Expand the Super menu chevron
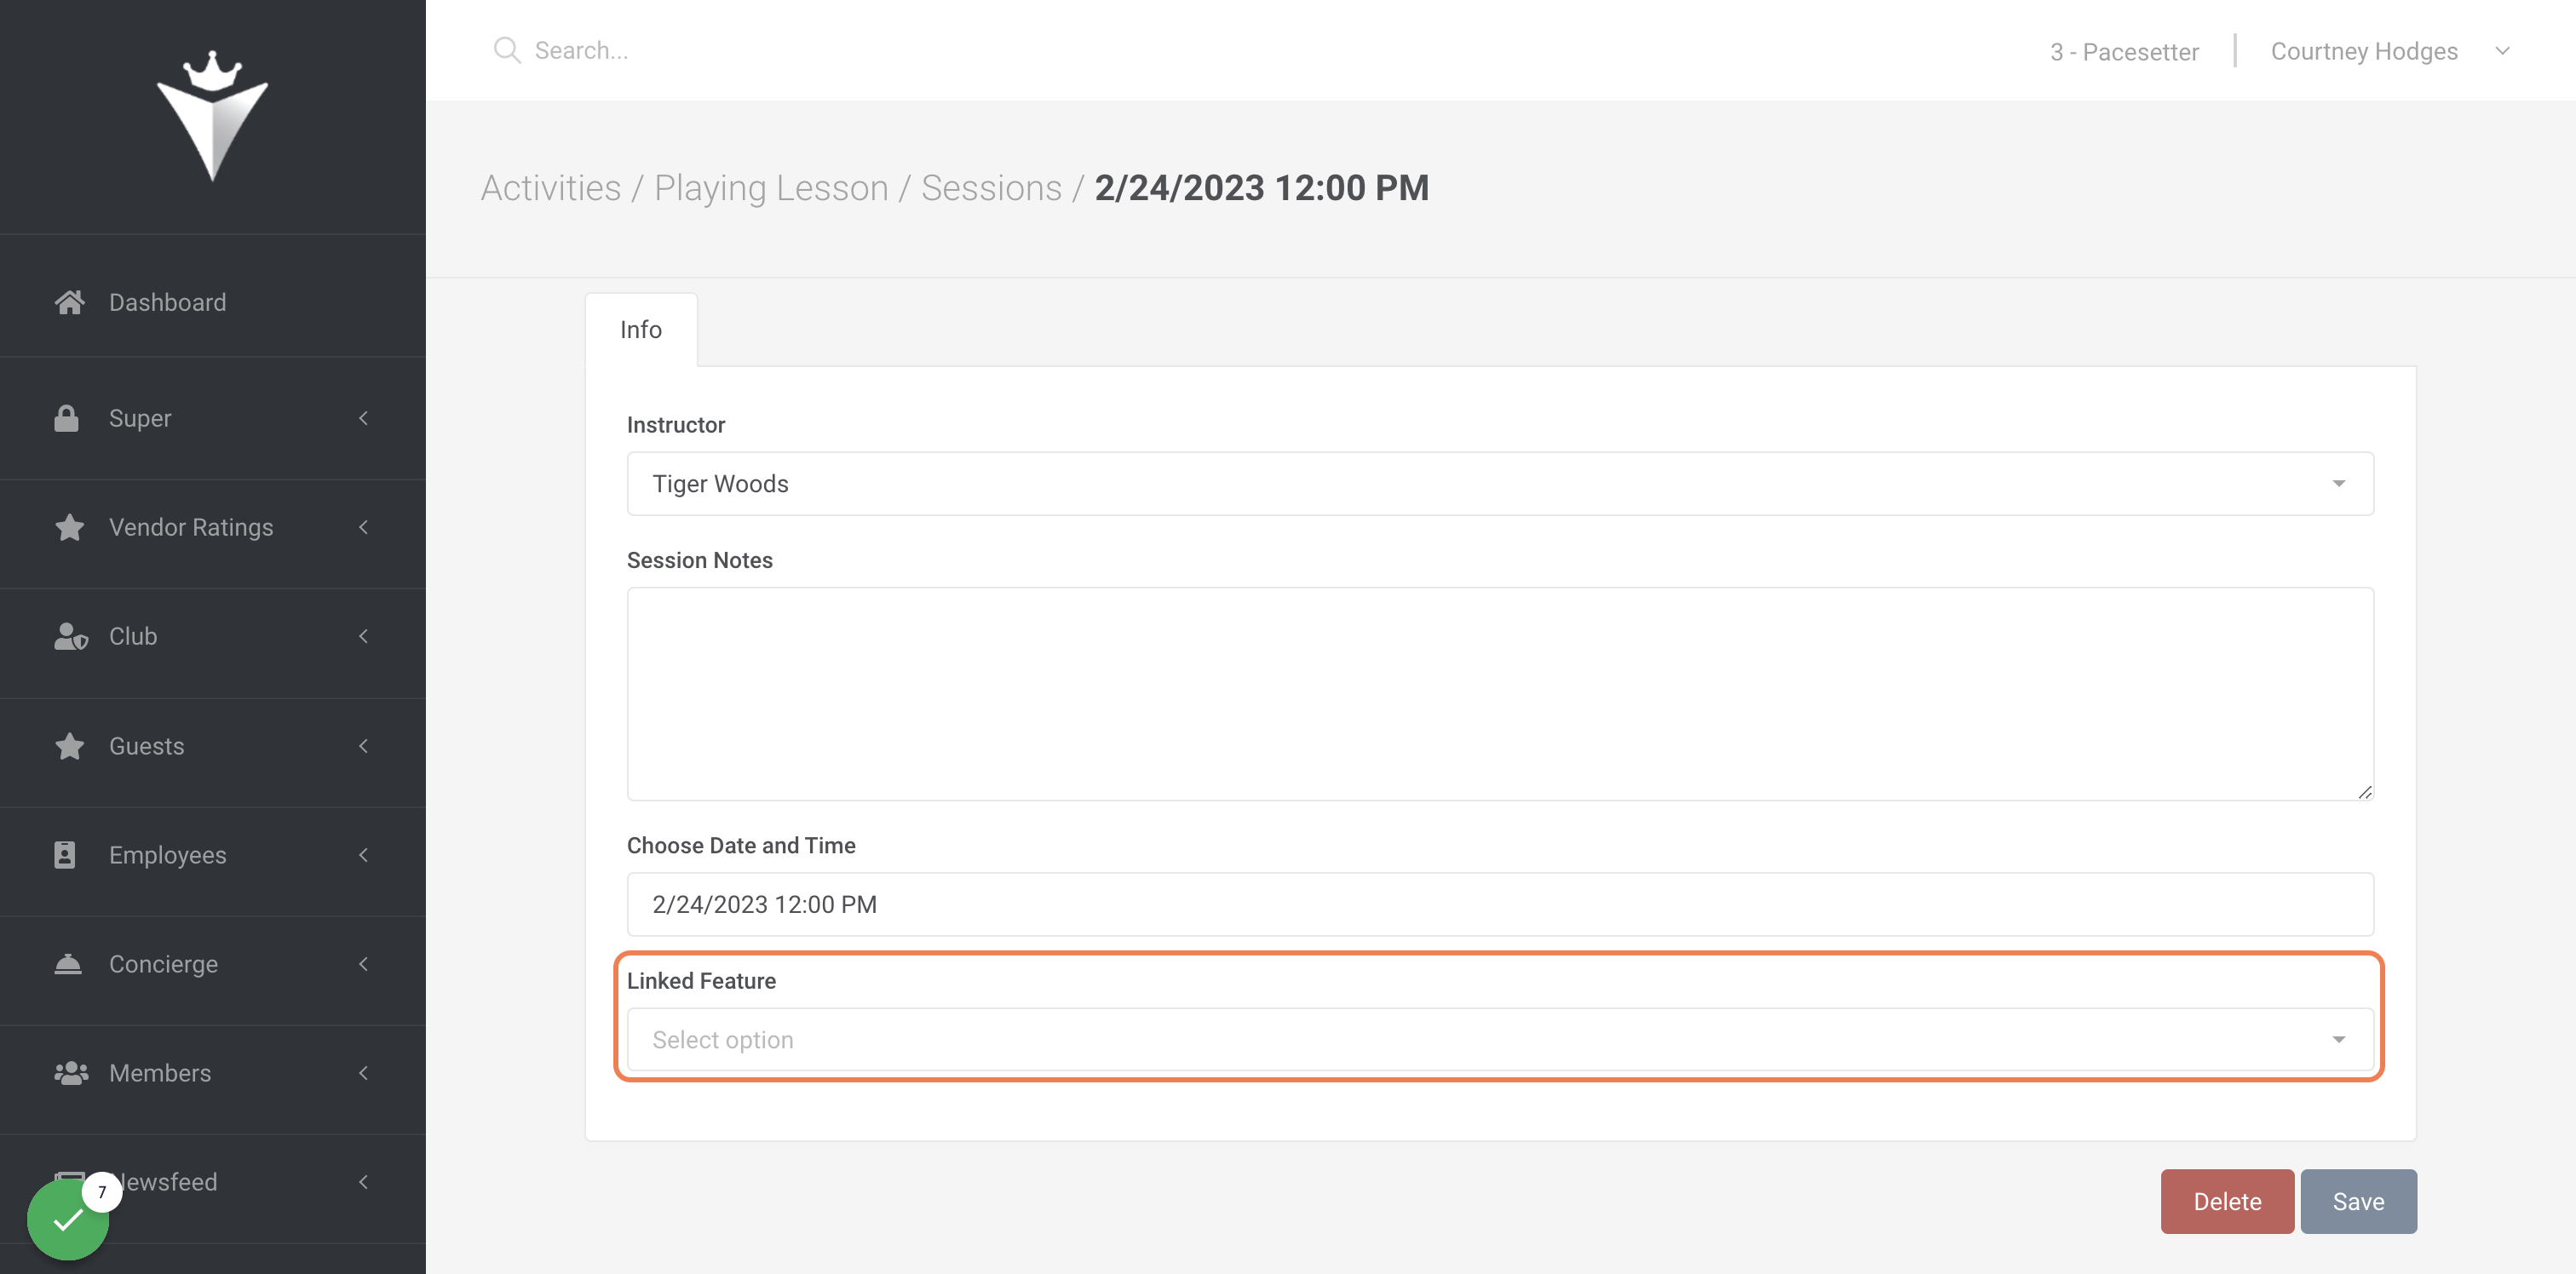The image size is (2576, 1274). point(364,418)
